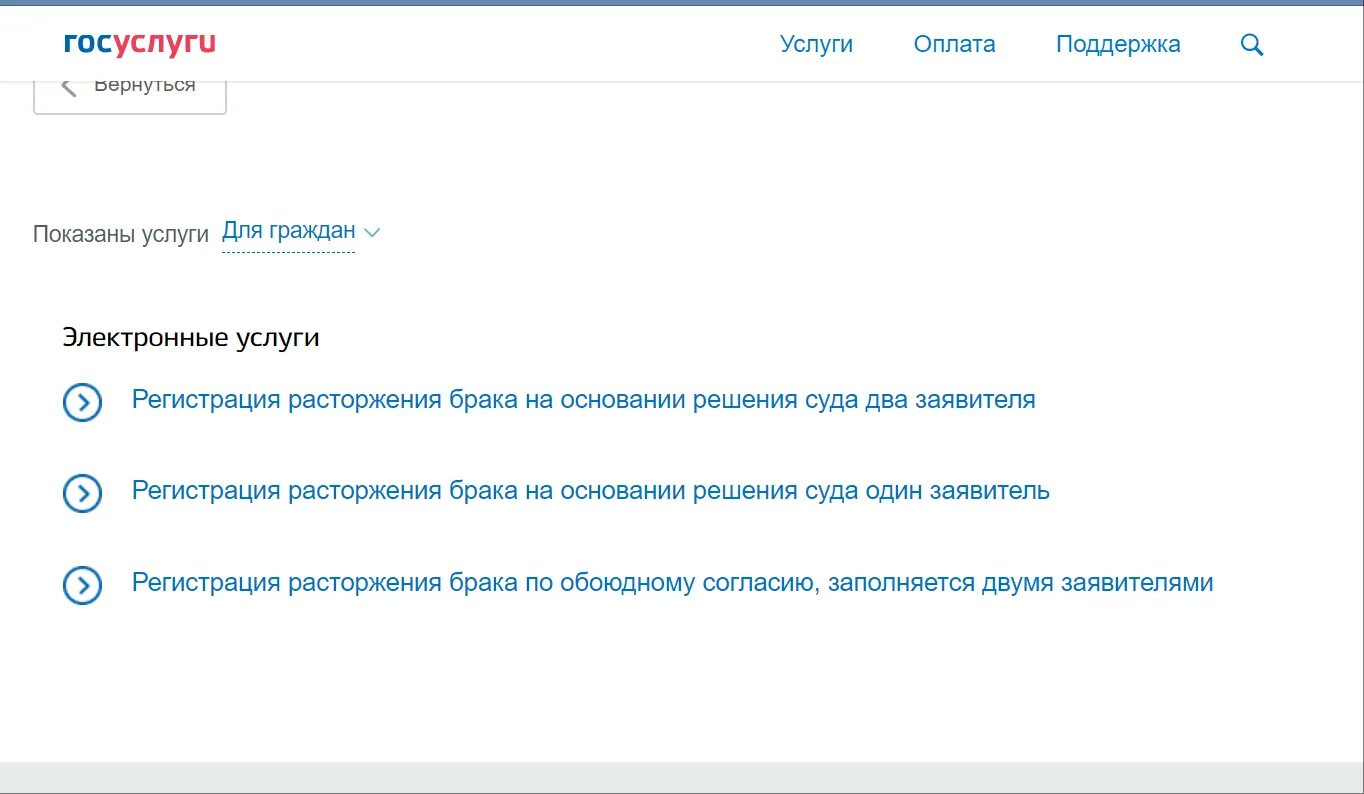
Task: Click arrow icon beside 'по обоюдному согласию' service
Action: [x=82, y=586]
